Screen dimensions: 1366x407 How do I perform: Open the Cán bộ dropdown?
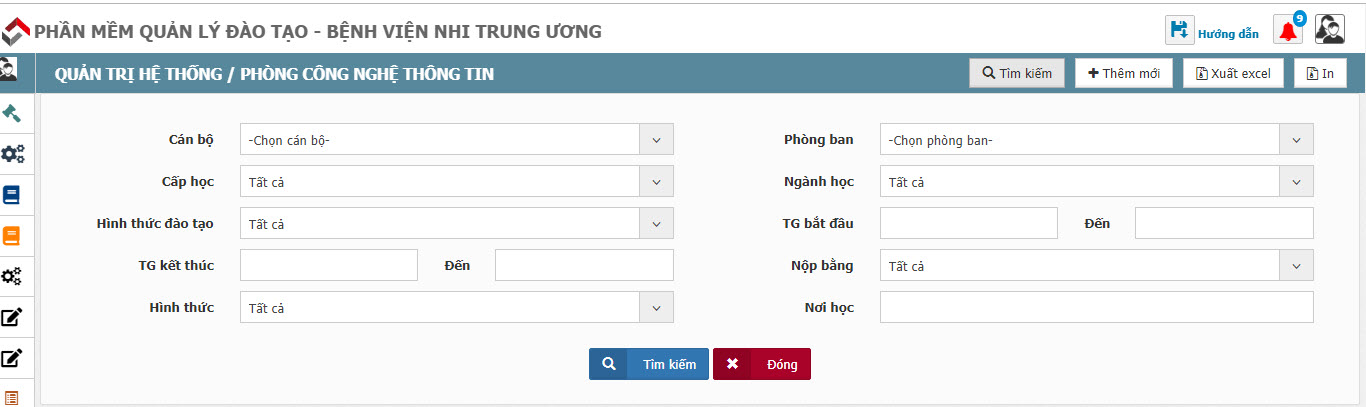[x=456, y=140]
